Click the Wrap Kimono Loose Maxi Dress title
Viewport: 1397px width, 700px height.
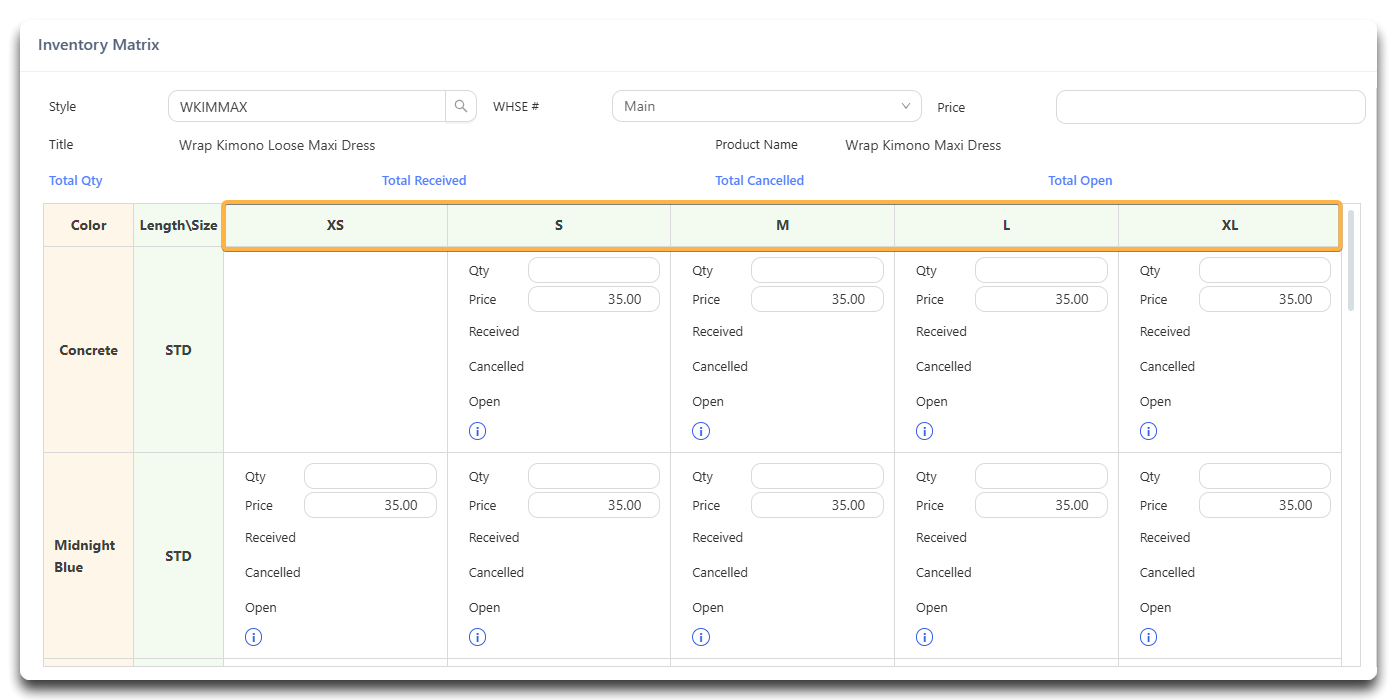pos(277,145)
